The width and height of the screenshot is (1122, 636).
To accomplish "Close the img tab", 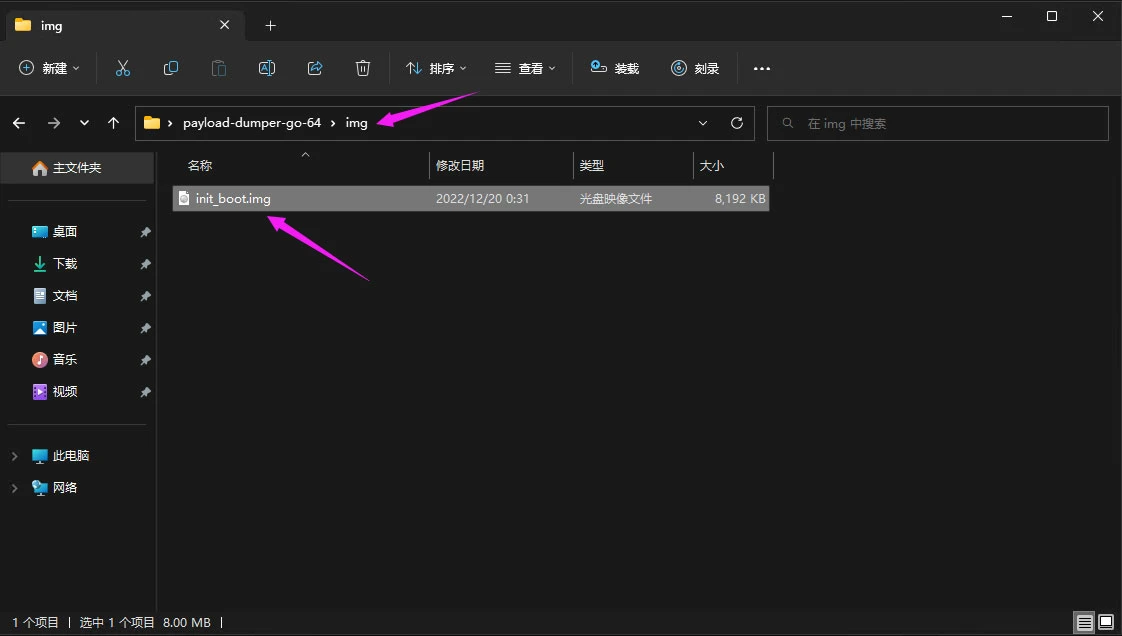I will click(225, 25).
